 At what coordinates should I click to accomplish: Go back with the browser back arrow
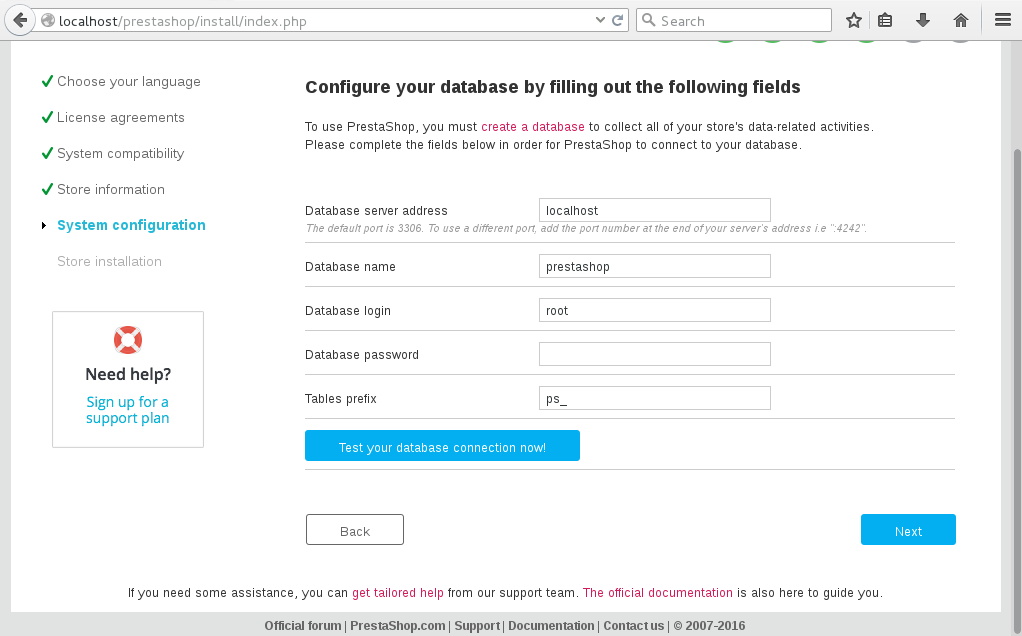[20, 21]
